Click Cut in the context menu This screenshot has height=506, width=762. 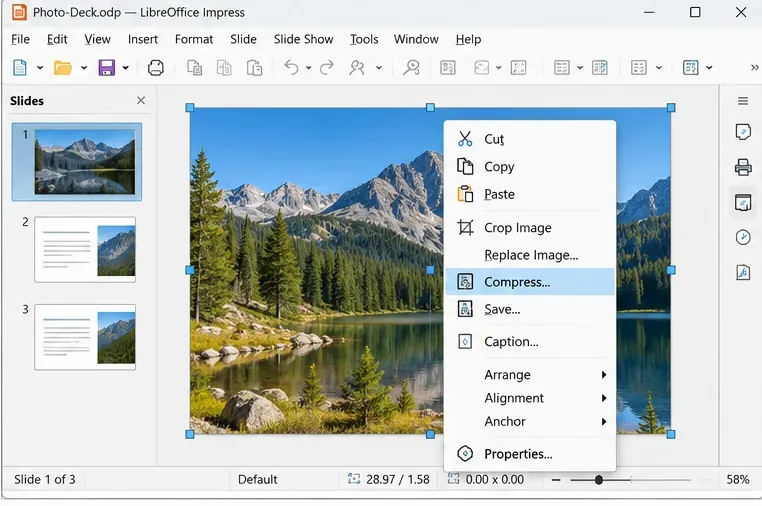point(530,139)
